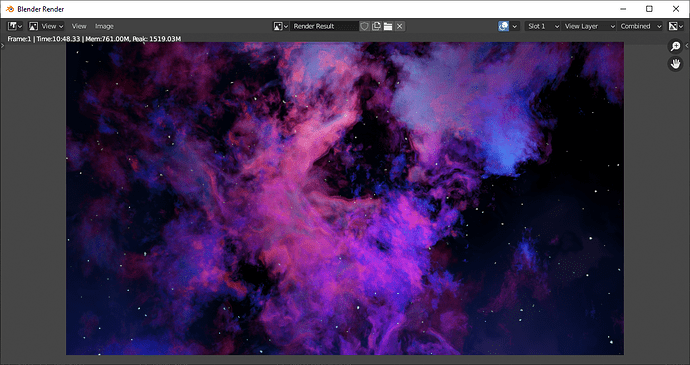Open the gizmo options arrow dropdown
The image size is (690, 365).
(515, 26)
